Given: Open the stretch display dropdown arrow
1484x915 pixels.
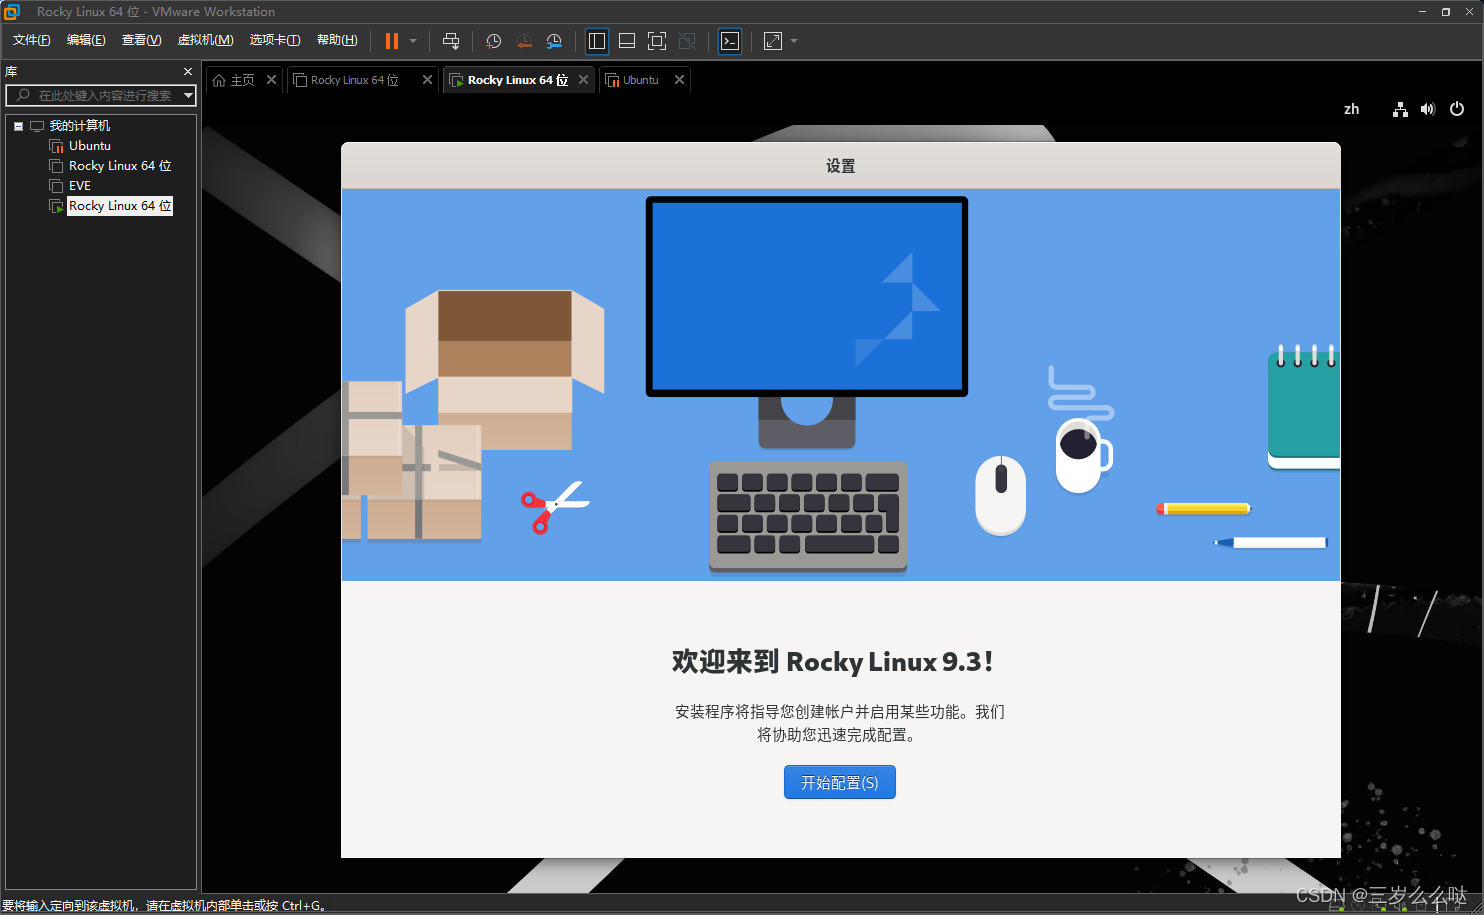Looking at the screenshot, I should 794,41.
